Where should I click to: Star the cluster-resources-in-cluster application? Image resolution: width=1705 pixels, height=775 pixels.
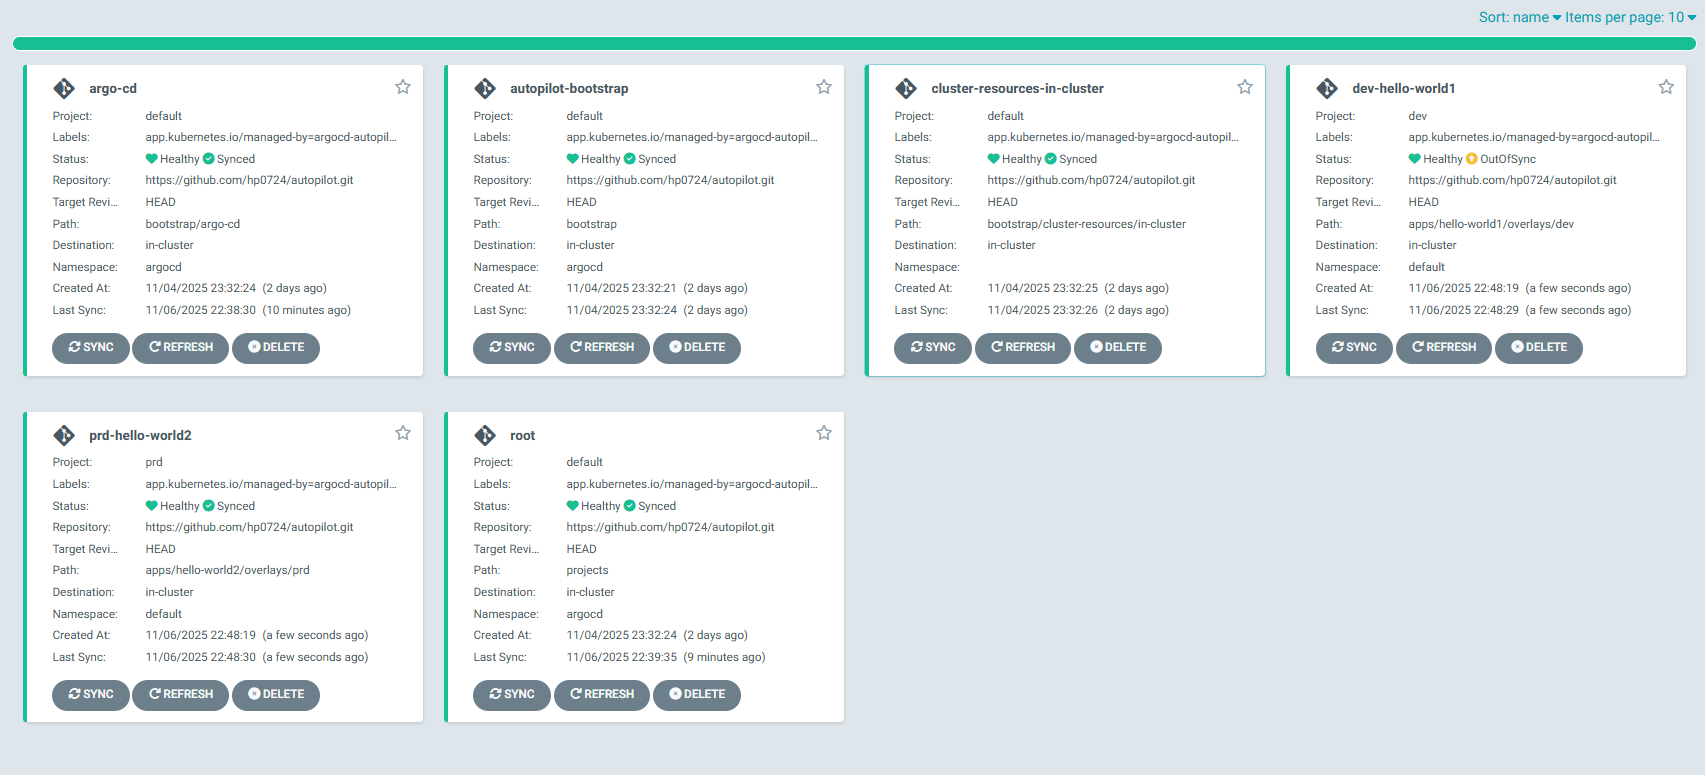1245,87
